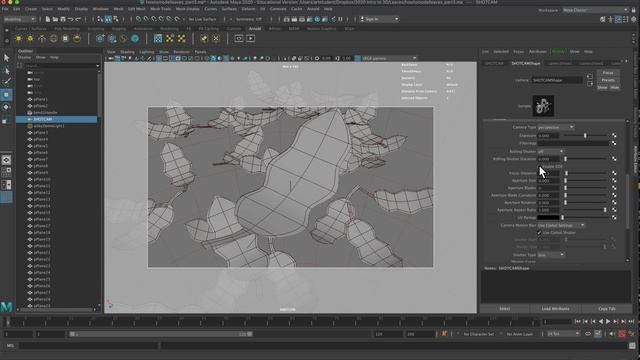Viewport: 640px width, 360px height.
Task: Click the New Scene icon in status line
Action: pos(48,19)
